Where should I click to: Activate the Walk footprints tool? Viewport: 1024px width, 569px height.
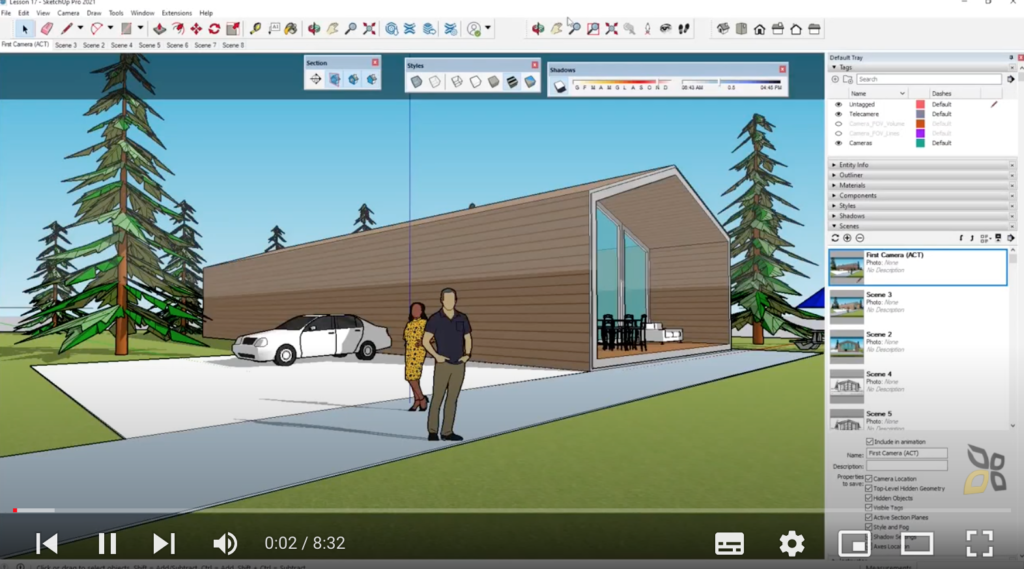click(684, 29)
